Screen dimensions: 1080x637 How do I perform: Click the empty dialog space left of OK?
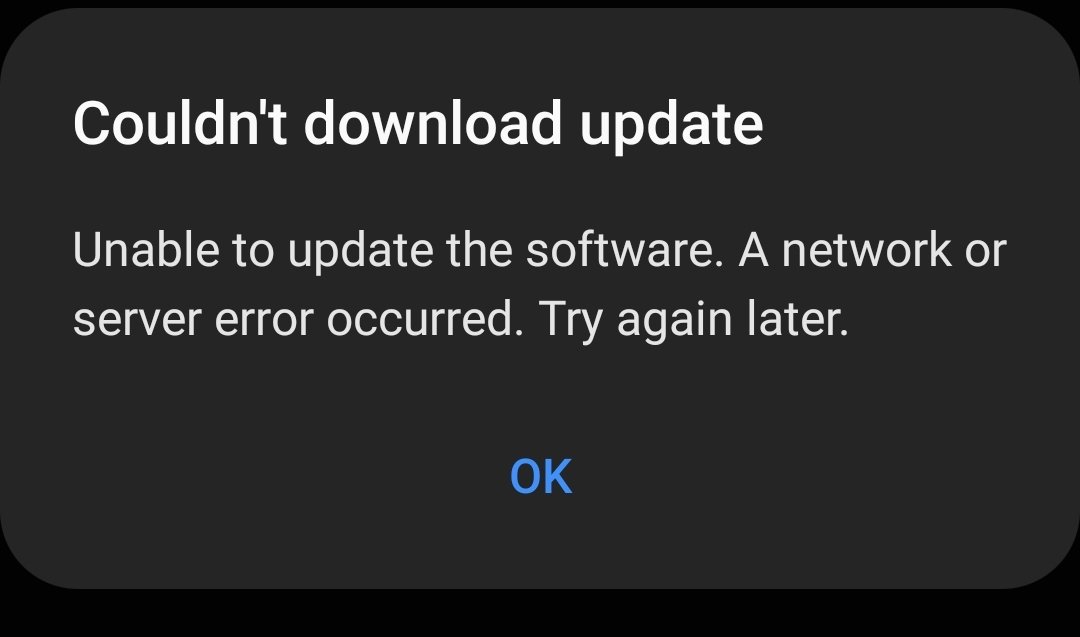click(x=255, y=477)
